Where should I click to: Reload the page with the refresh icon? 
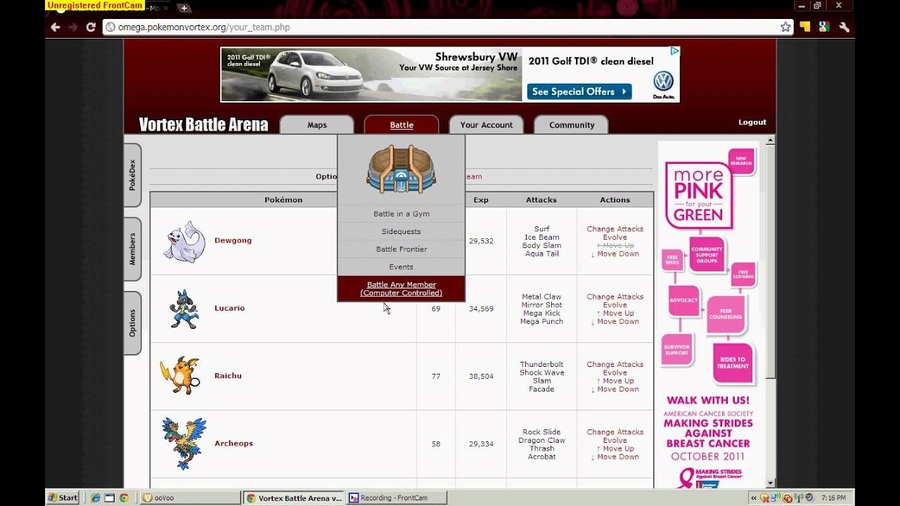pyautogui.click(x=90, y=27)
